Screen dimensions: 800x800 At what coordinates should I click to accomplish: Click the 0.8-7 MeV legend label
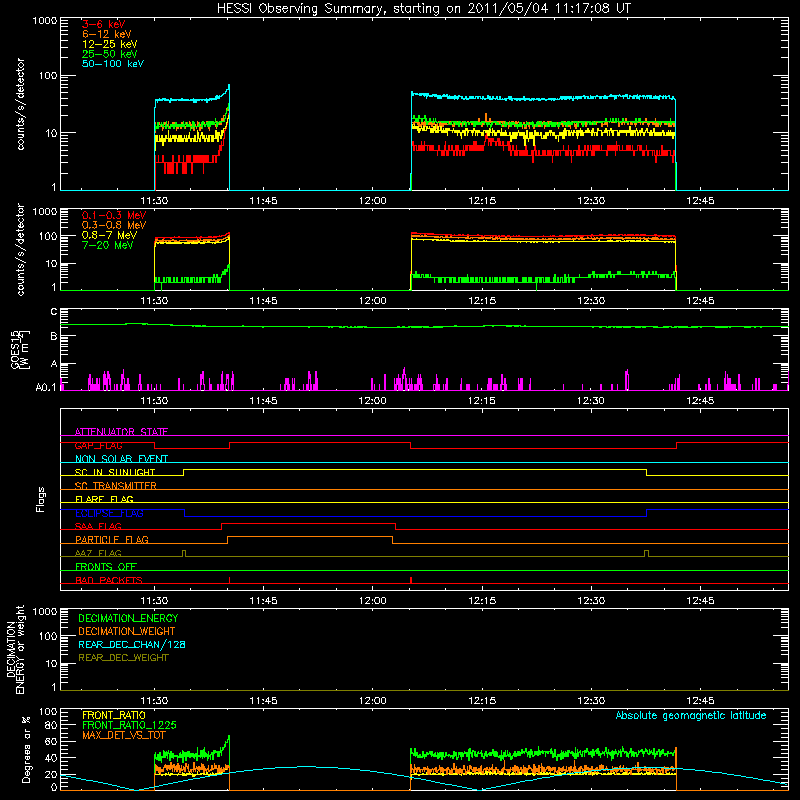coord(109,235)
